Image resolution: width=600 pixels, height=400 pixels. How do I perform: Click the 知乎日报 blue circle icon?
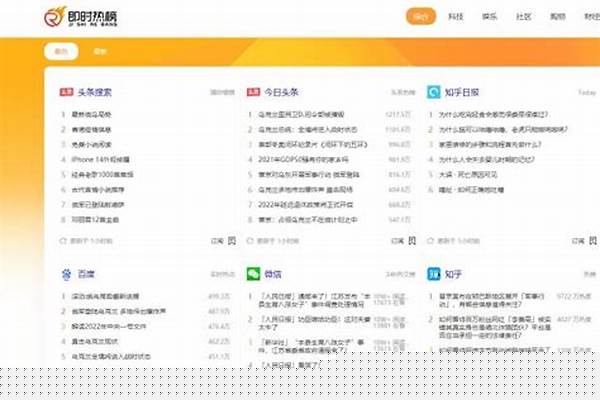point(434,92)
